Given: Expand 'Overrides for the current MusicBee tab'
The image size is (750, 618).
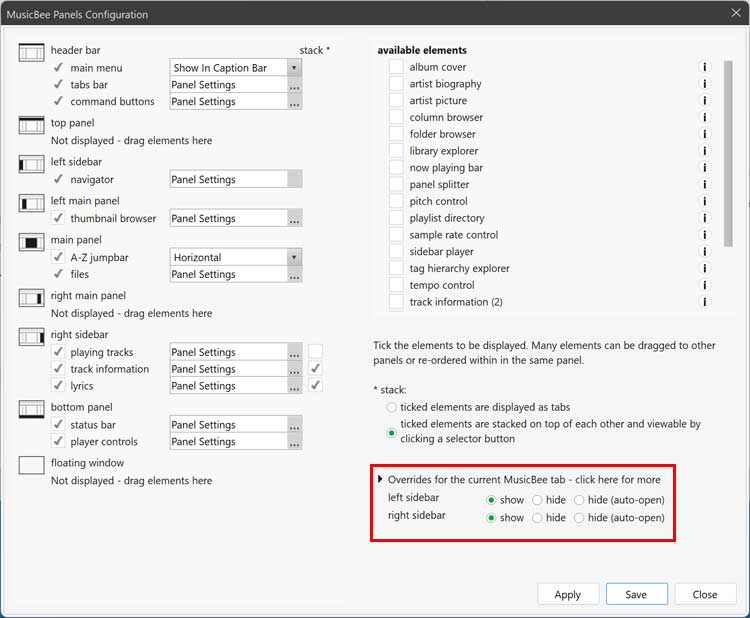Looking at the screenshot, I should (x=380, y=479).
